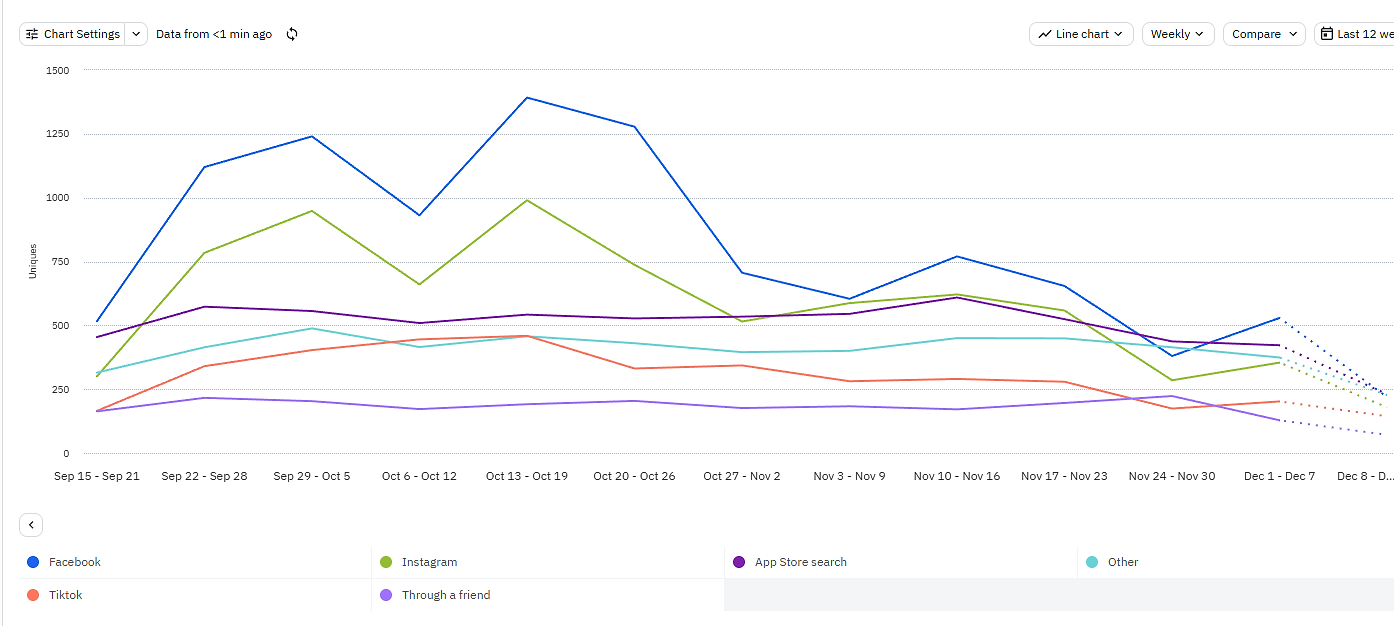Click the Facebook line point at Dec 1 - Dec 7
This screenshot has width=1394, height=626.
(1279, 318)
